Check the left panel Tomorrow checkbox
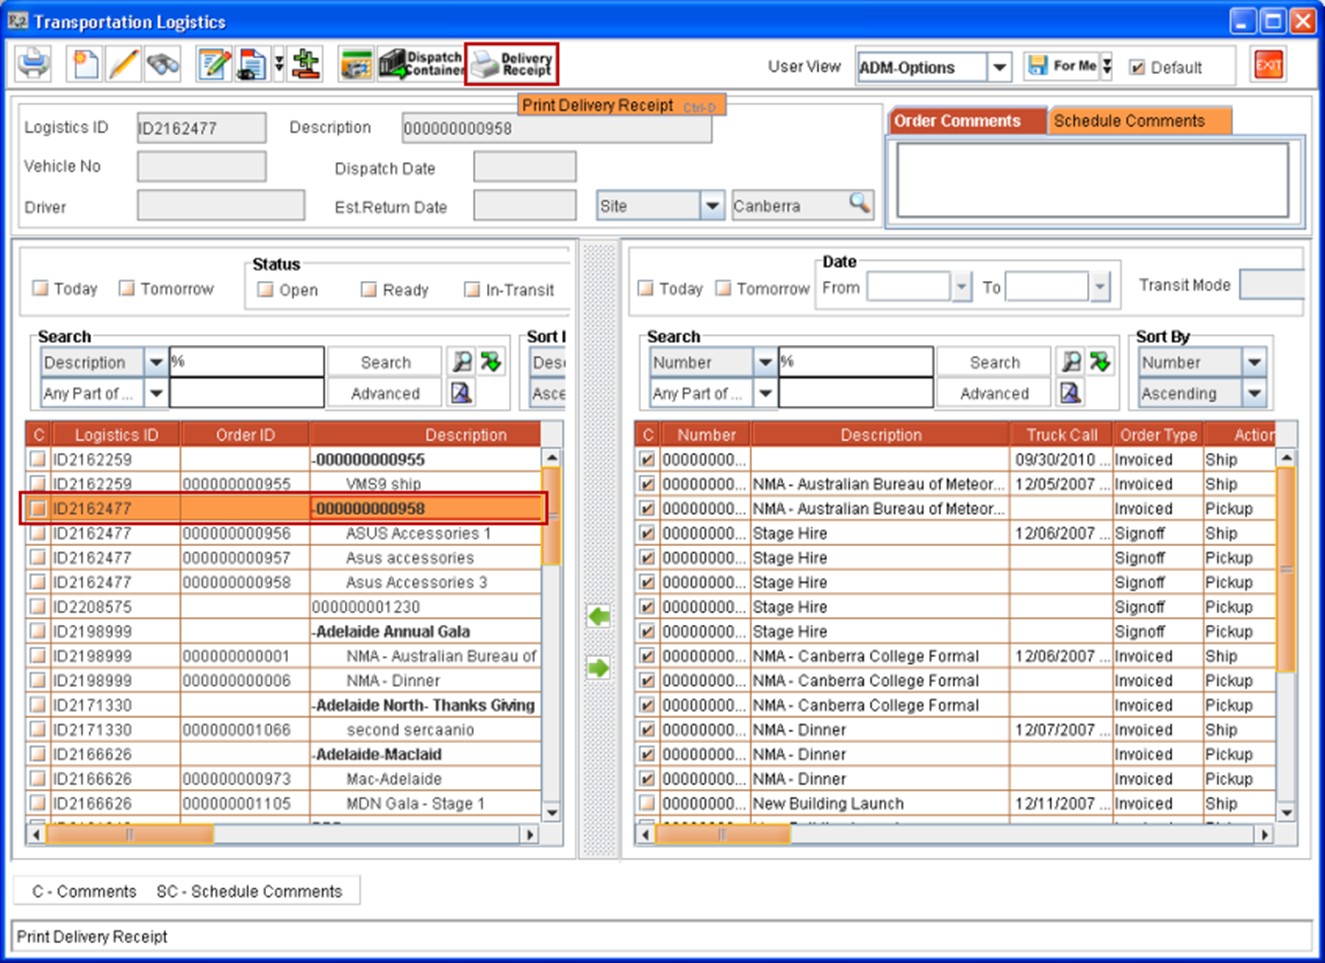Image resolution: width=1325 pixels, height=963 pixels. point(126,288)
